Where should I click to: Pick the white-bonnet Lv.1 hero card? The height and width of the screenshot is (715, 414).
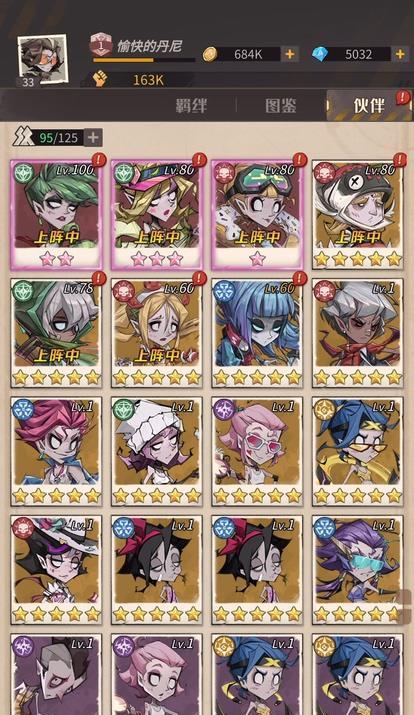[157, 451]
